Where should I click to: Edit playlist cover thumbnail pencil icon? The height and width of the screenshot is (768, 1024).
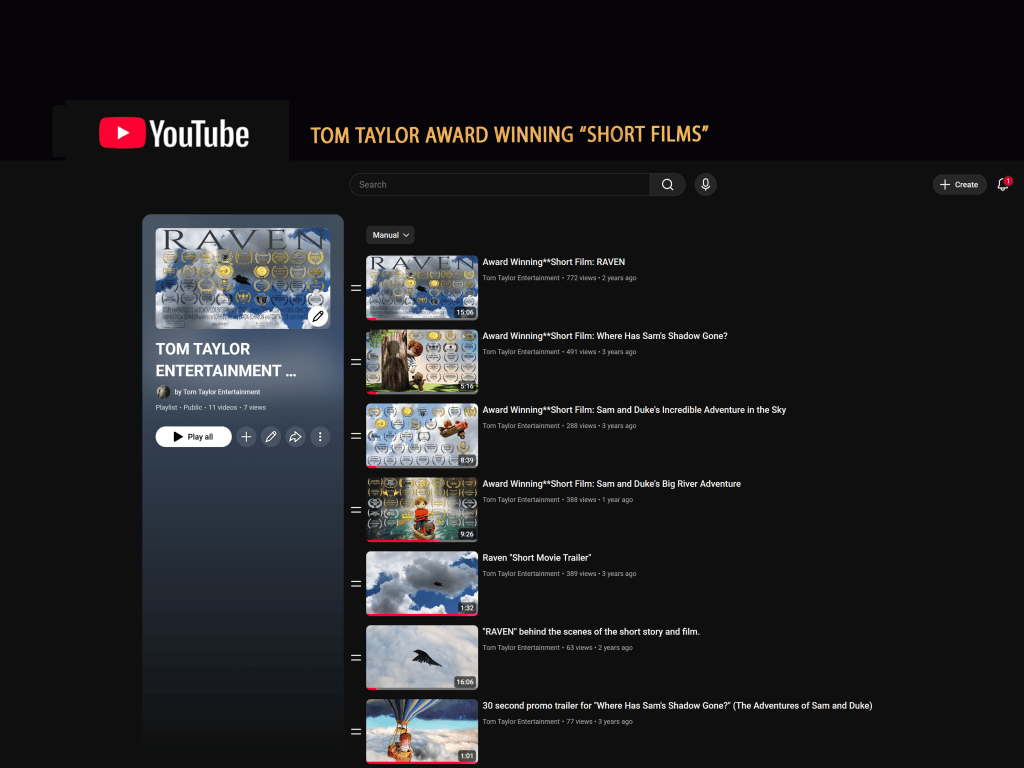point(318,317)
